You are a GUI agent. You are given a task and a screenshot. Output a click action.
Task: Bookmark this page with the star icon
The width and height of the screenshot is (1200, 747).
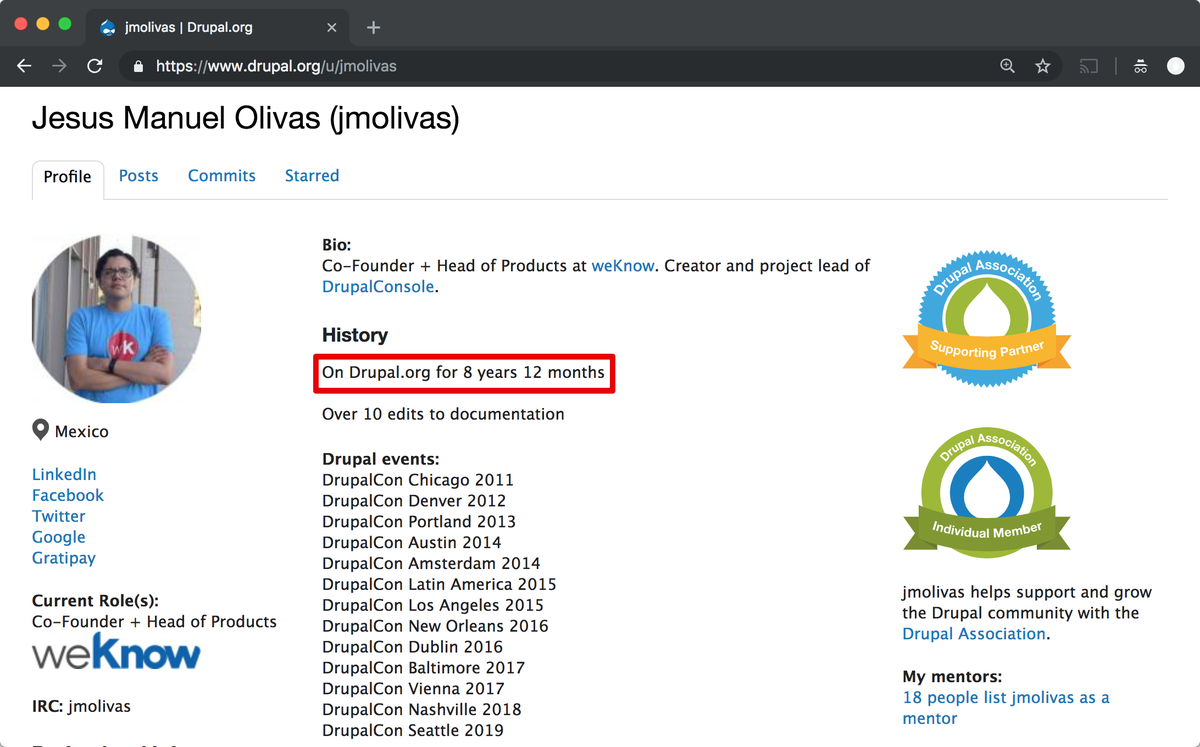point(1043,66)
